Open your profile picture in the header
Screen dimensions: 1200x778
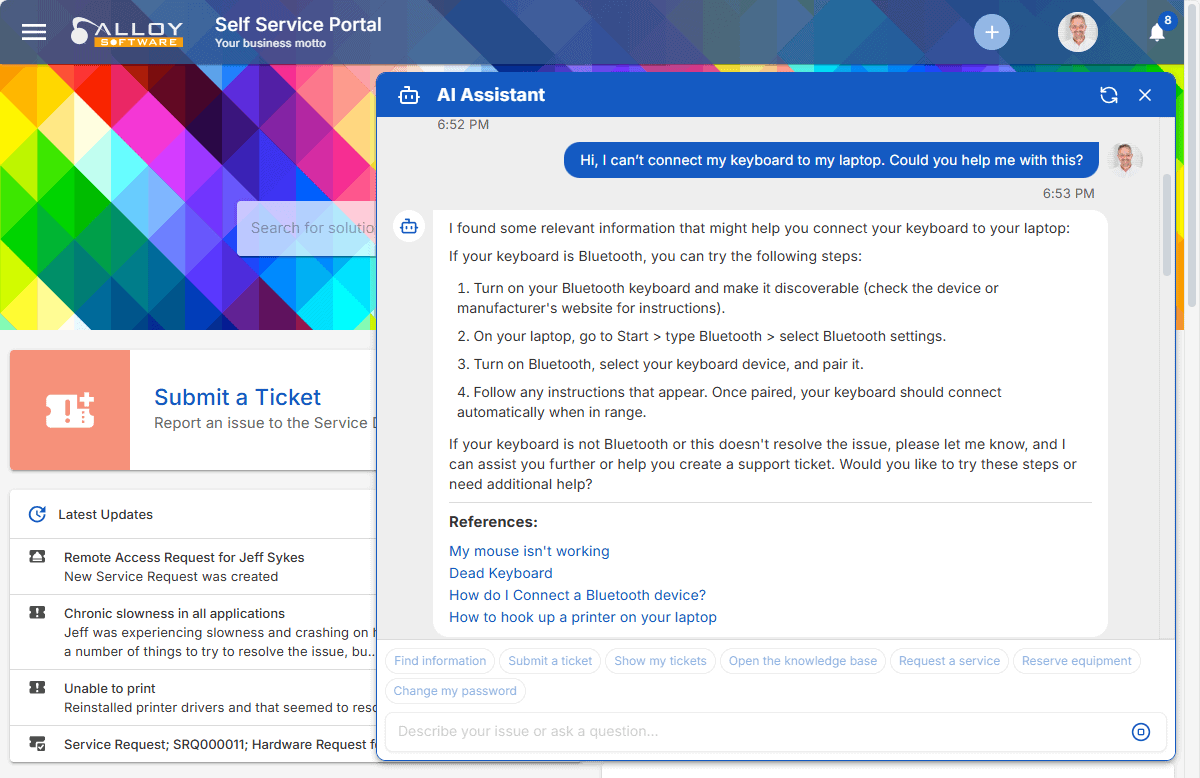[1078, 31]
